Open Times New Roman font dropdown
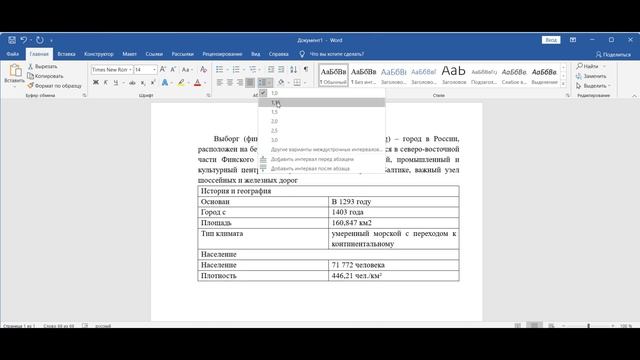 (130, 70)
